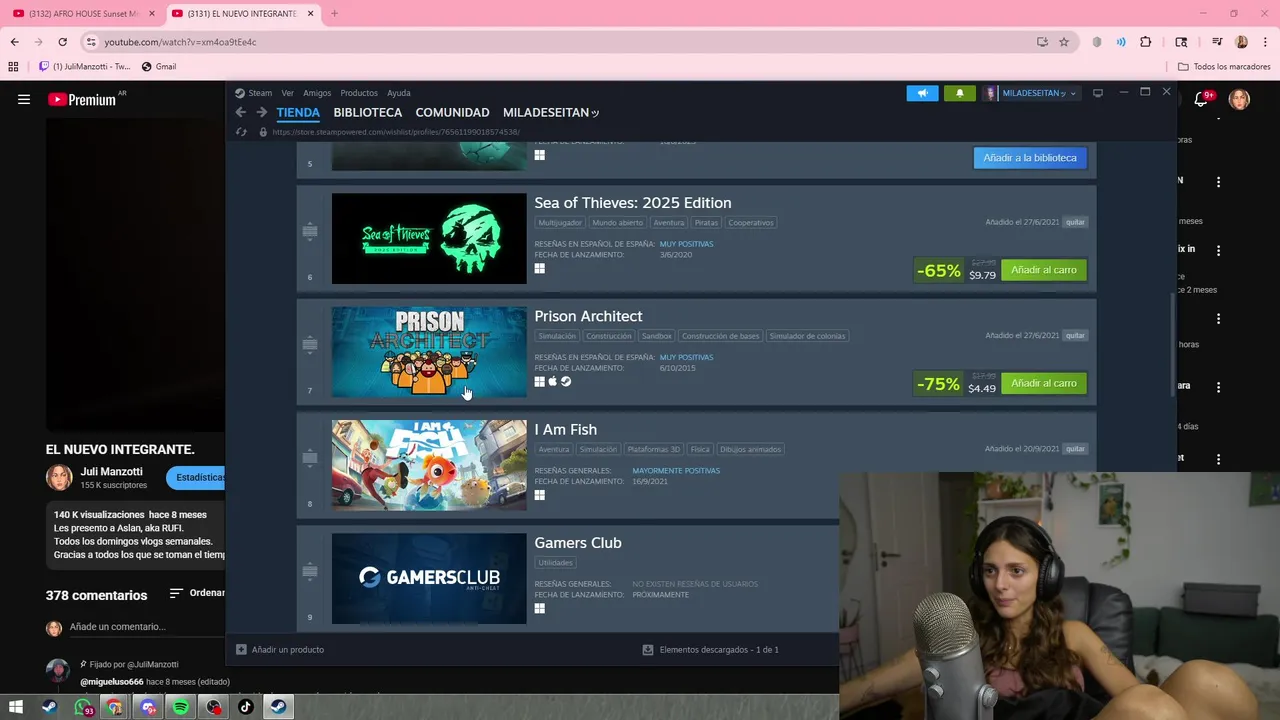Open YouTube notifications bell
Screen dimensions: 1280x720
click(1201, 99)
